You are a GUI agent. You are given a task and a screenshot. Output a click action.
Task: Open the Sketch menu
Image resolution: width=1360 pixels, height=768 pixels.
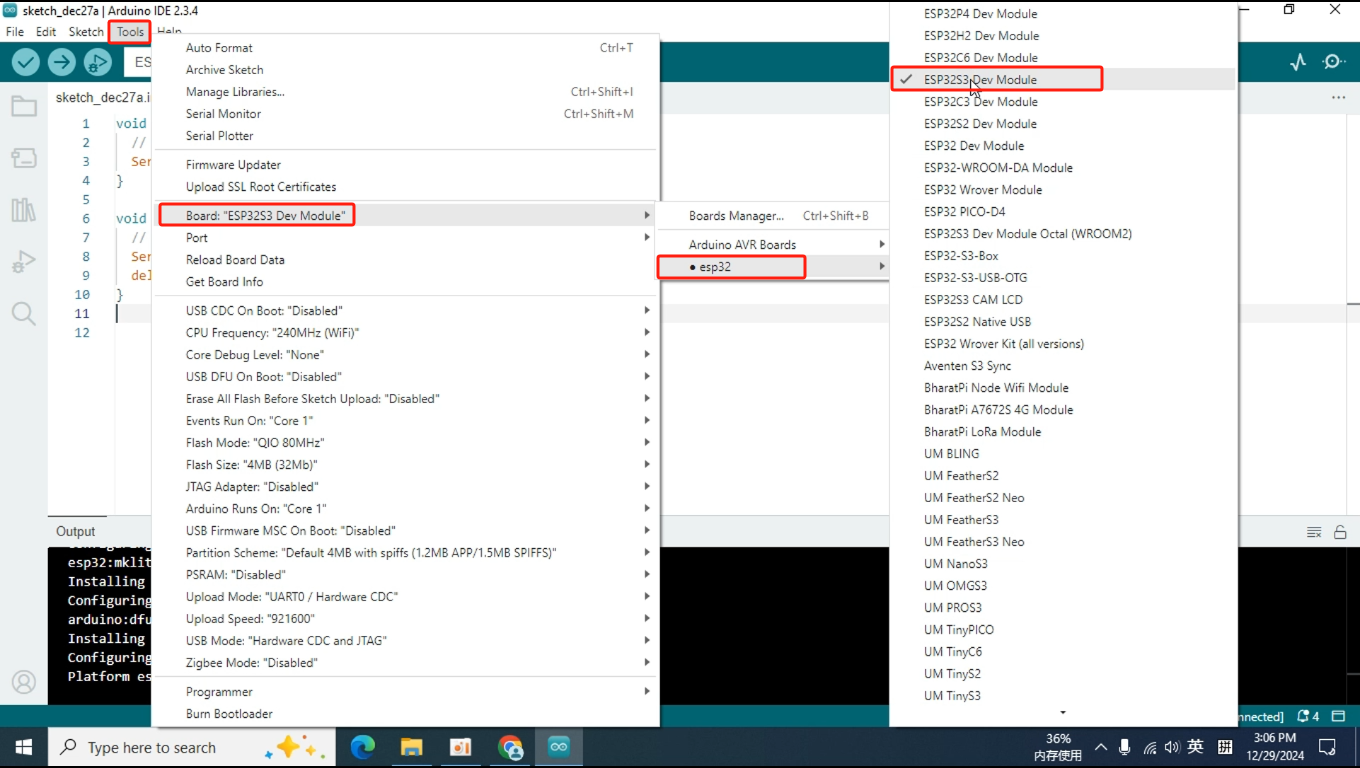tap(86, 32)
